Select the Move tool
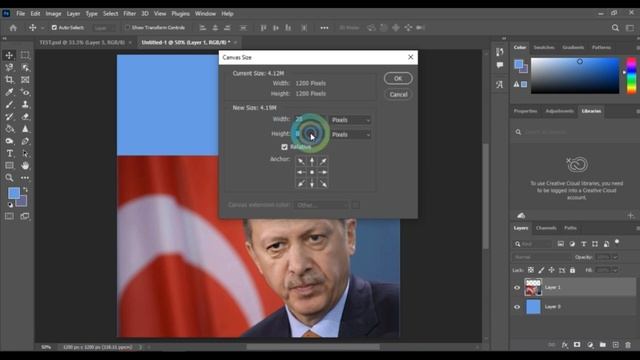Screen dimensions: 640x360 (x=9, y=55)
